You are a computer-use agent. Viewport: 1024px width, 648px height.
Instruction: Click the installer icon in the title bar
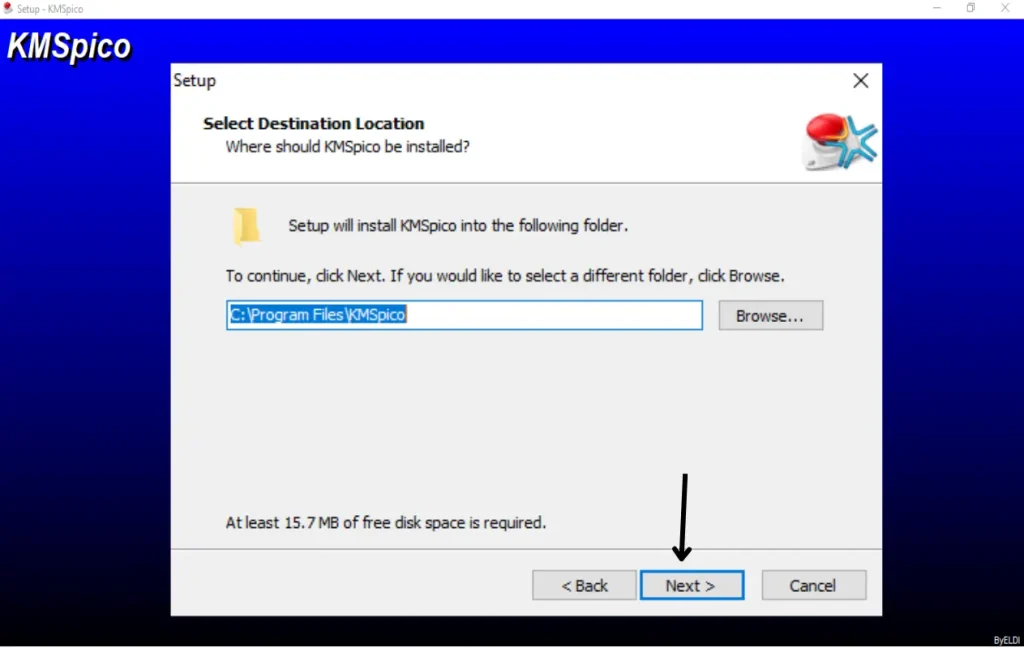pos(10,8)
